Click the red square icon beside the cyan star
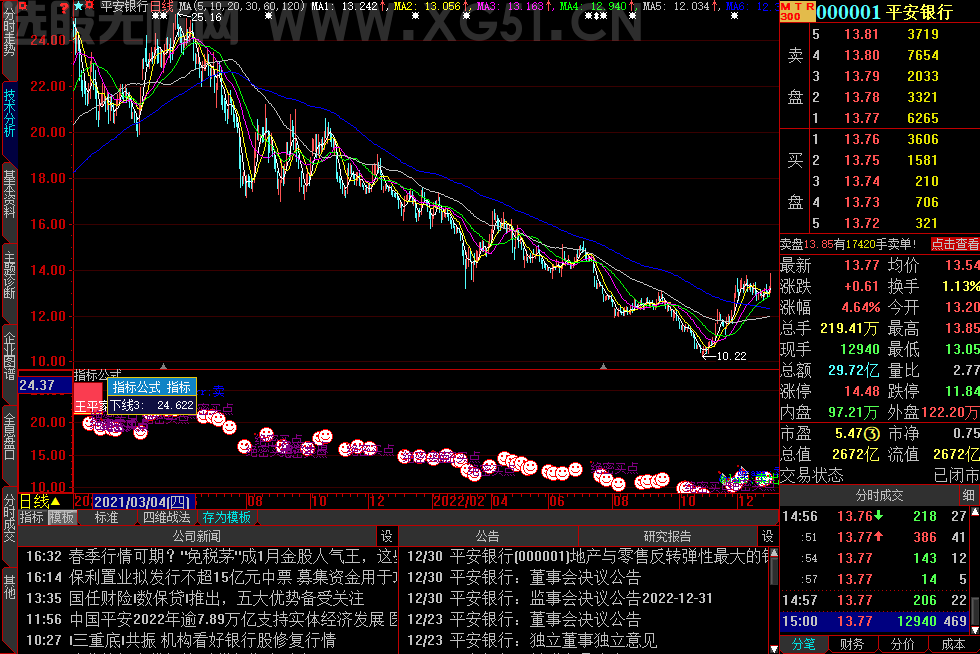Image resolution: width=980 pixels, height=654 pixels. click(89, 6)
